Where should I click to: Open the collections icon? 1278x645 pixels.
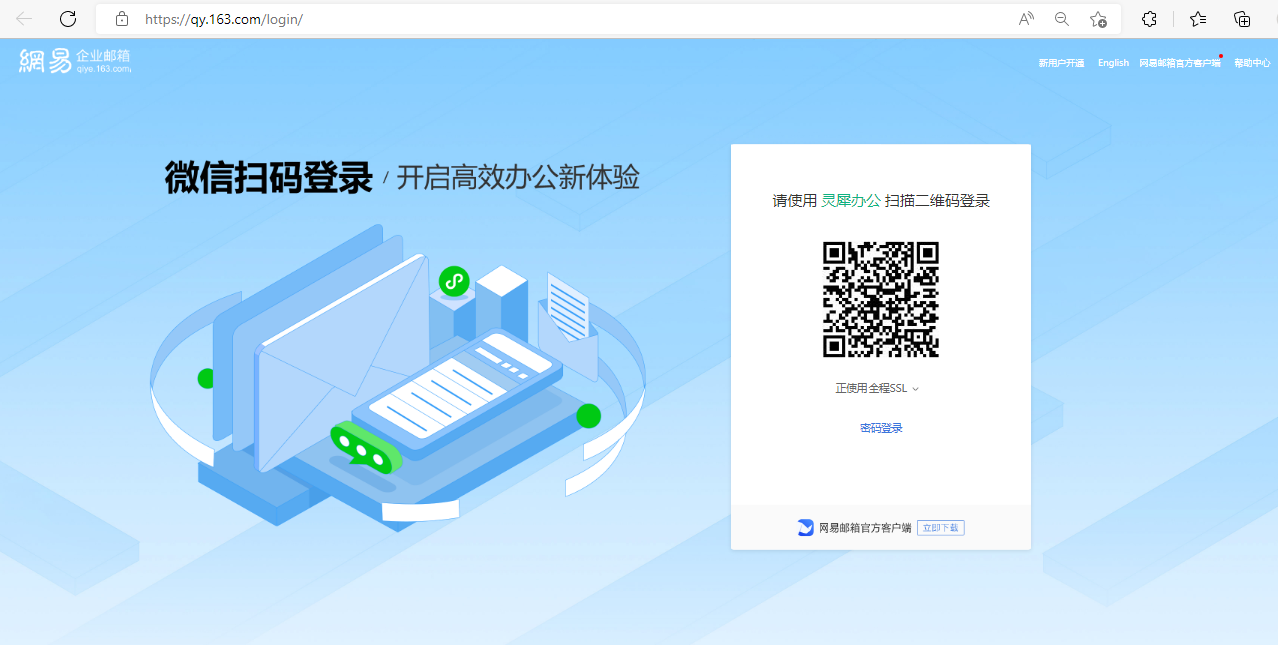pos(1242,18)
